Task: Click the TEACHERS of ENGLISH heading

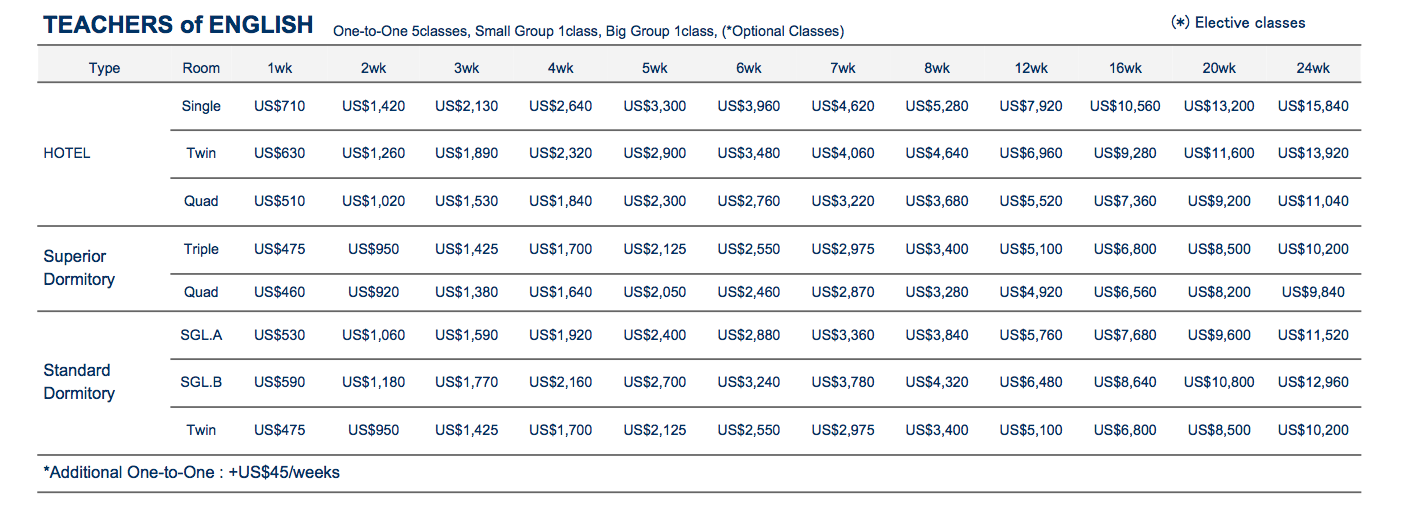Action: (x=178, y=25)
